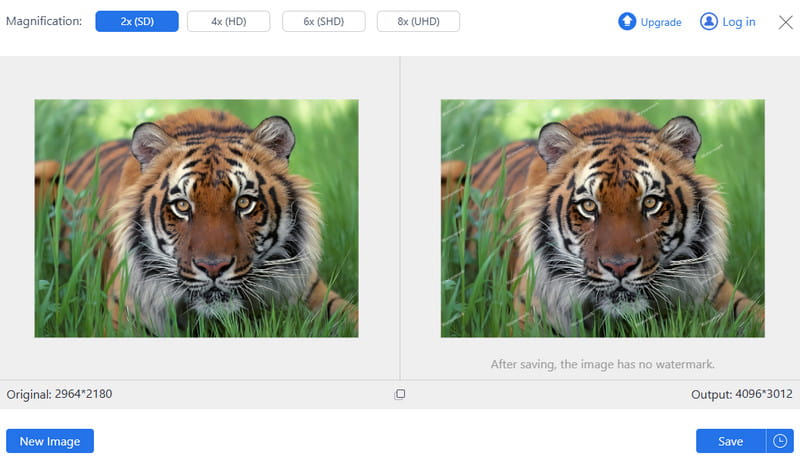Set magnification to 8x (UHD)
The height and width of the screenshot is (466, 800).
[x=418, y=21]
